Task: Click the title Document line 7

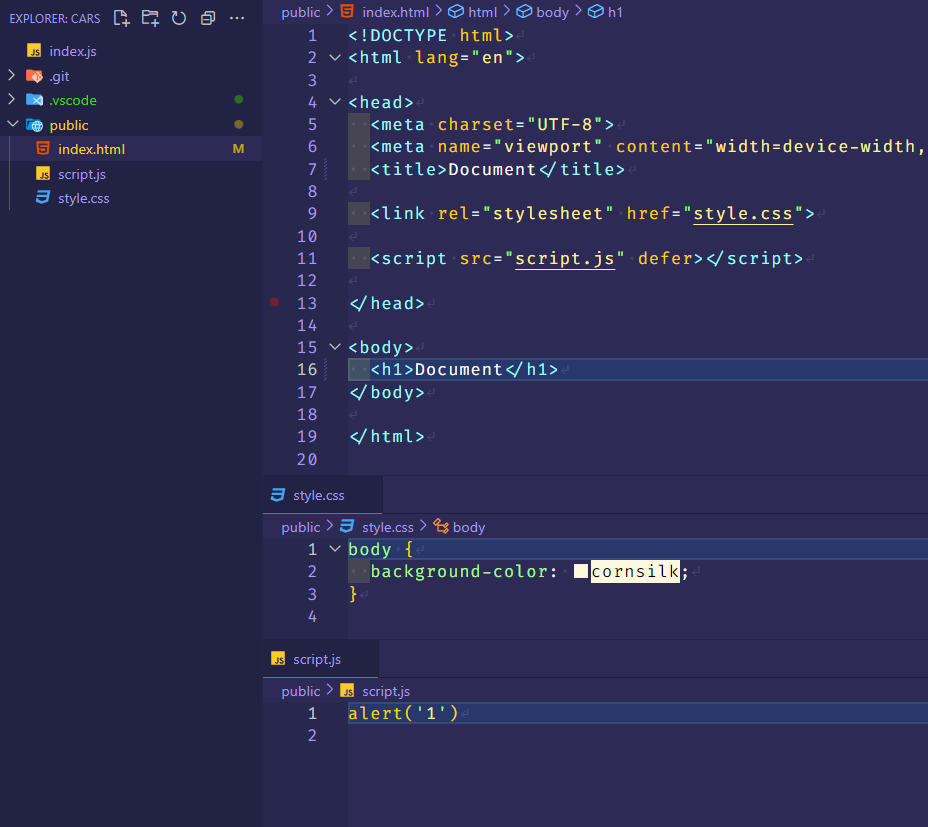Action: point(497,169)
